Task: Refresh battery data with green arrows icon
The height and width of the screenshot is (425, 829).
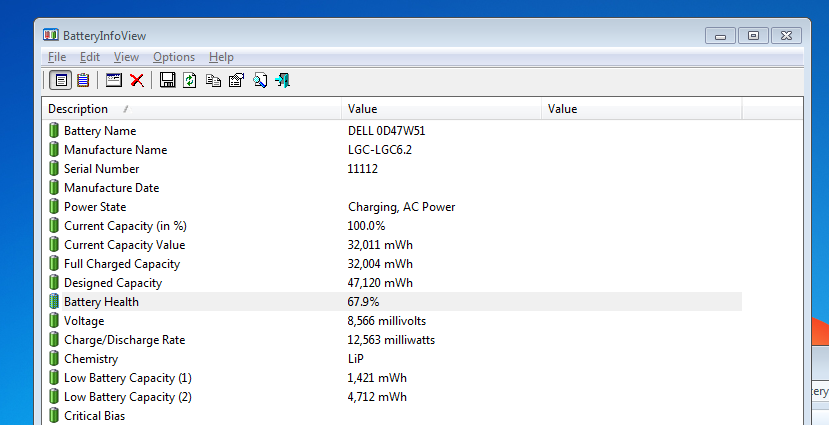Action: coord(190,80)
